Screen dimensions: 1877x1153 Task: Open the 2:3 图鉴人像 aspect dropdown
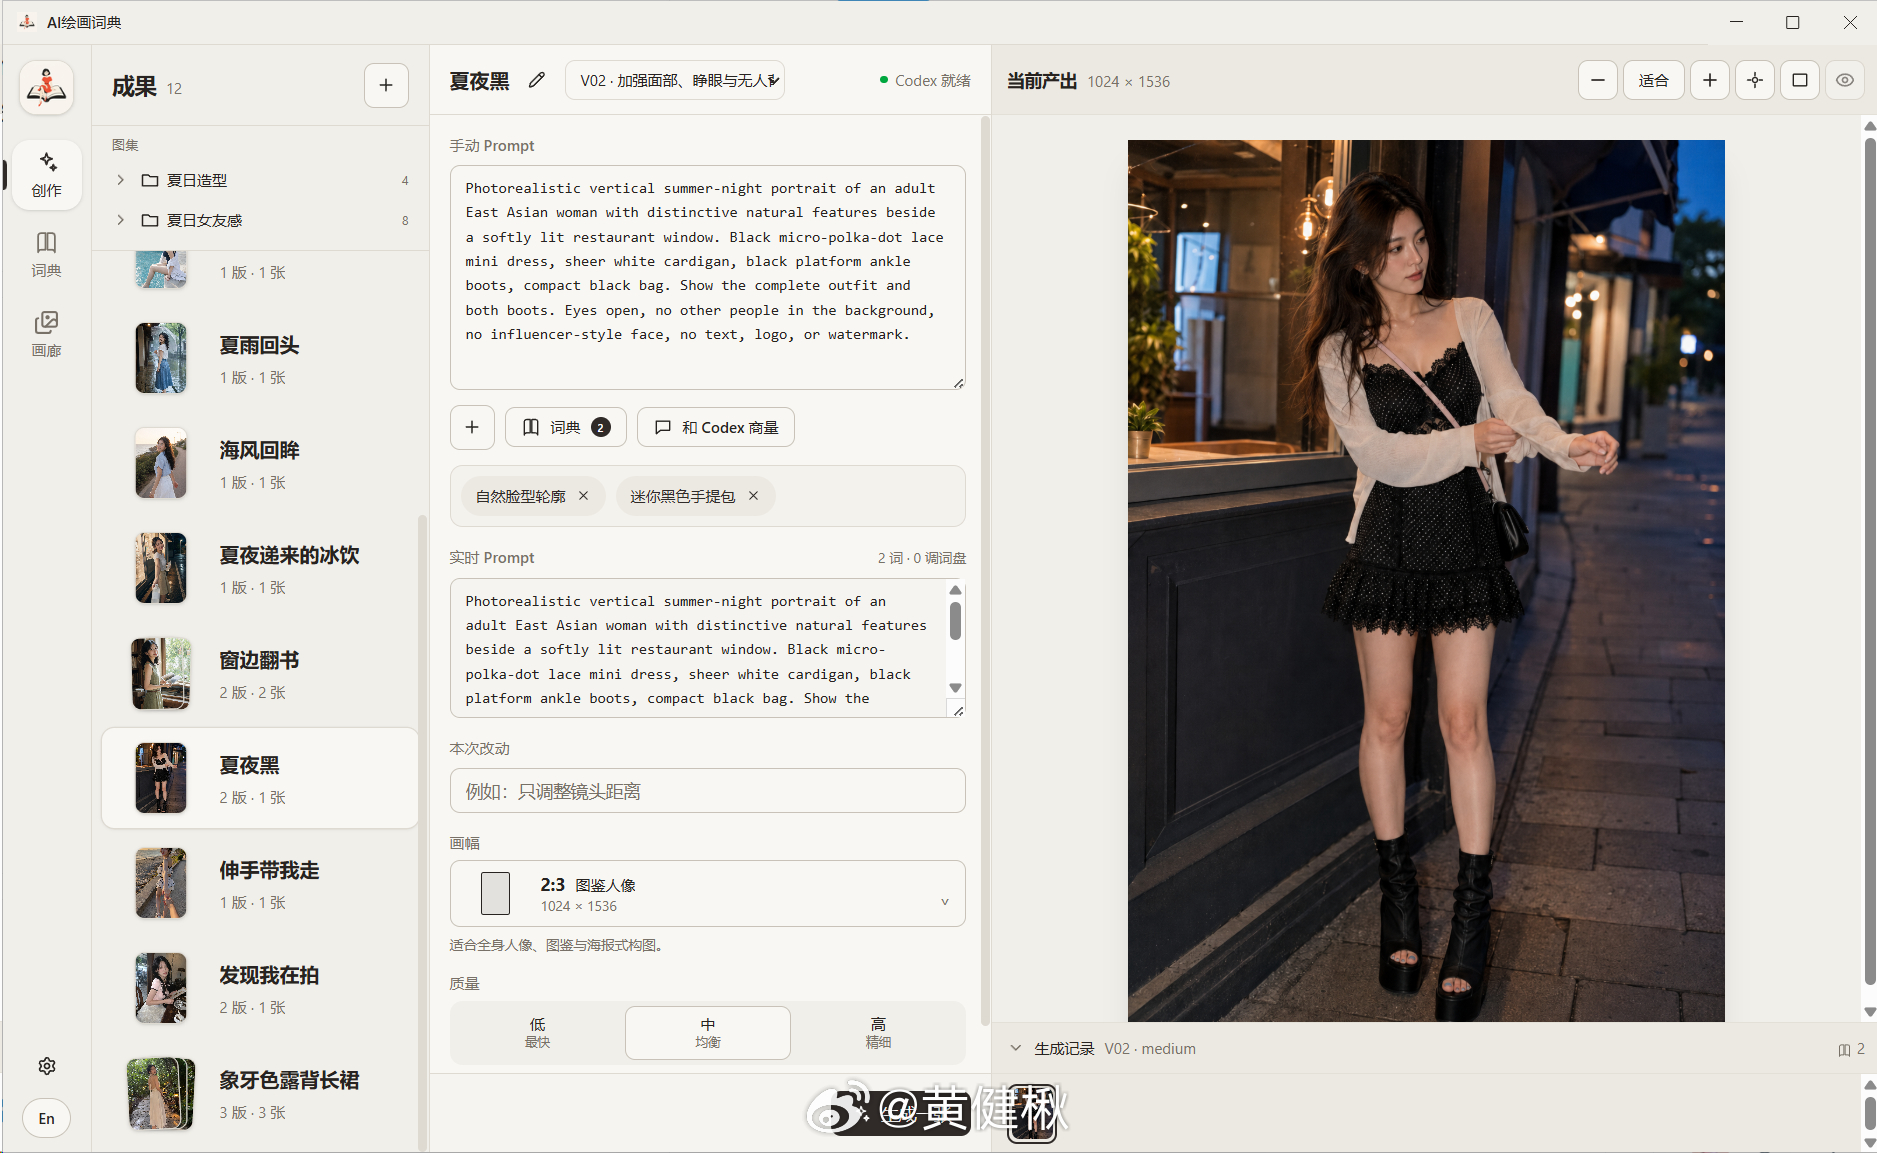(708, 894)
